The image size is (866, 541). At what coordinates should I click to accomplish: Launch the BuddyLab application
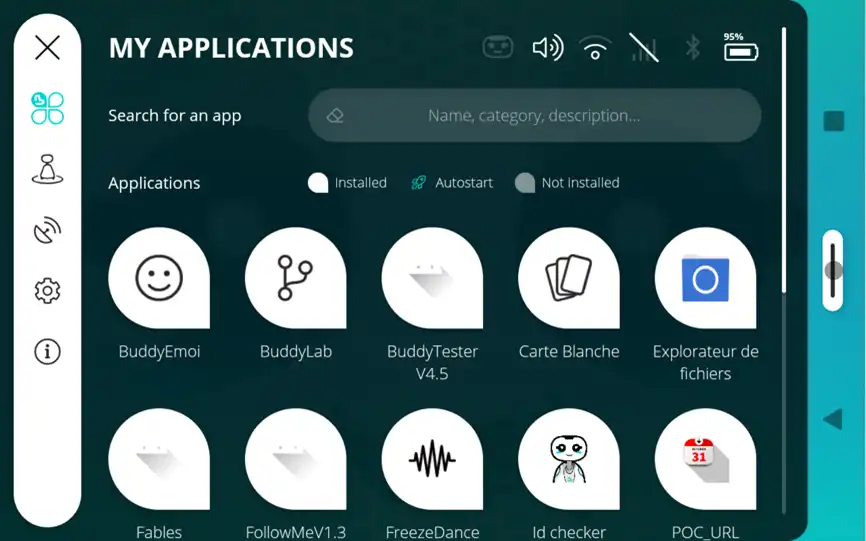(295, 278)
